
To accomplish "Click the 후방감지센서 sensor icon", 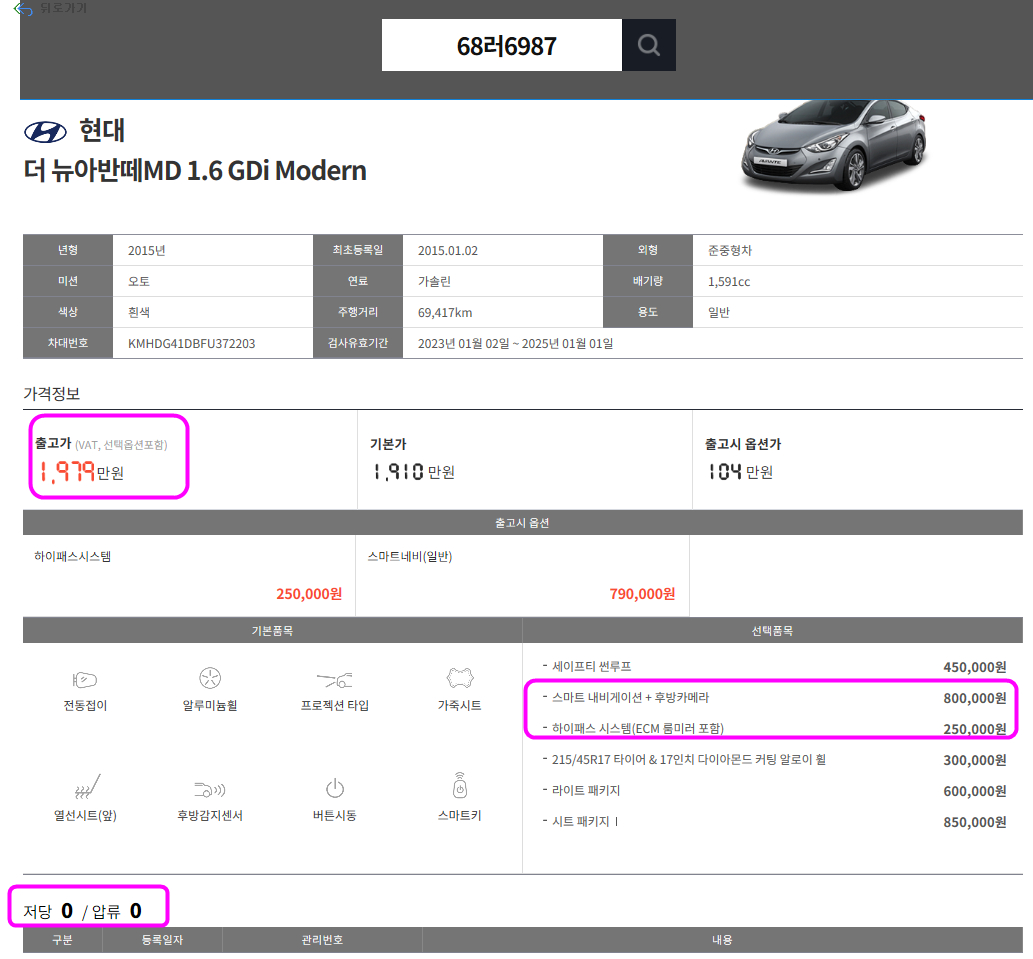I will (210, 789).
